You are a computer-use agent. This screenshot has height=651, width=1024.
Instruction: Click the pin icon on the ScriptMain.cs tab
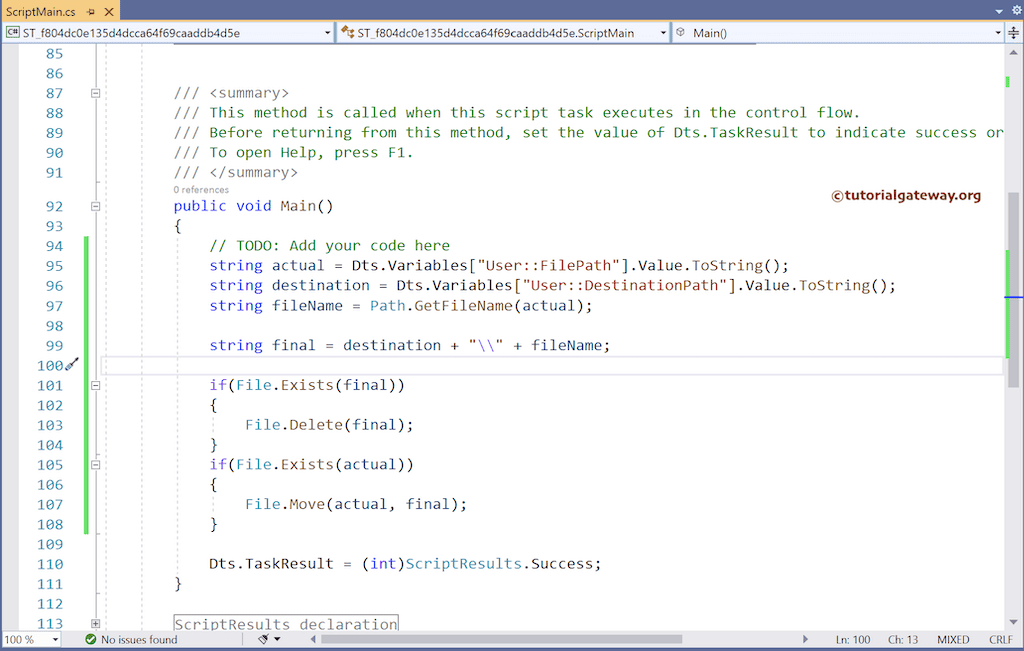(91, 12)
